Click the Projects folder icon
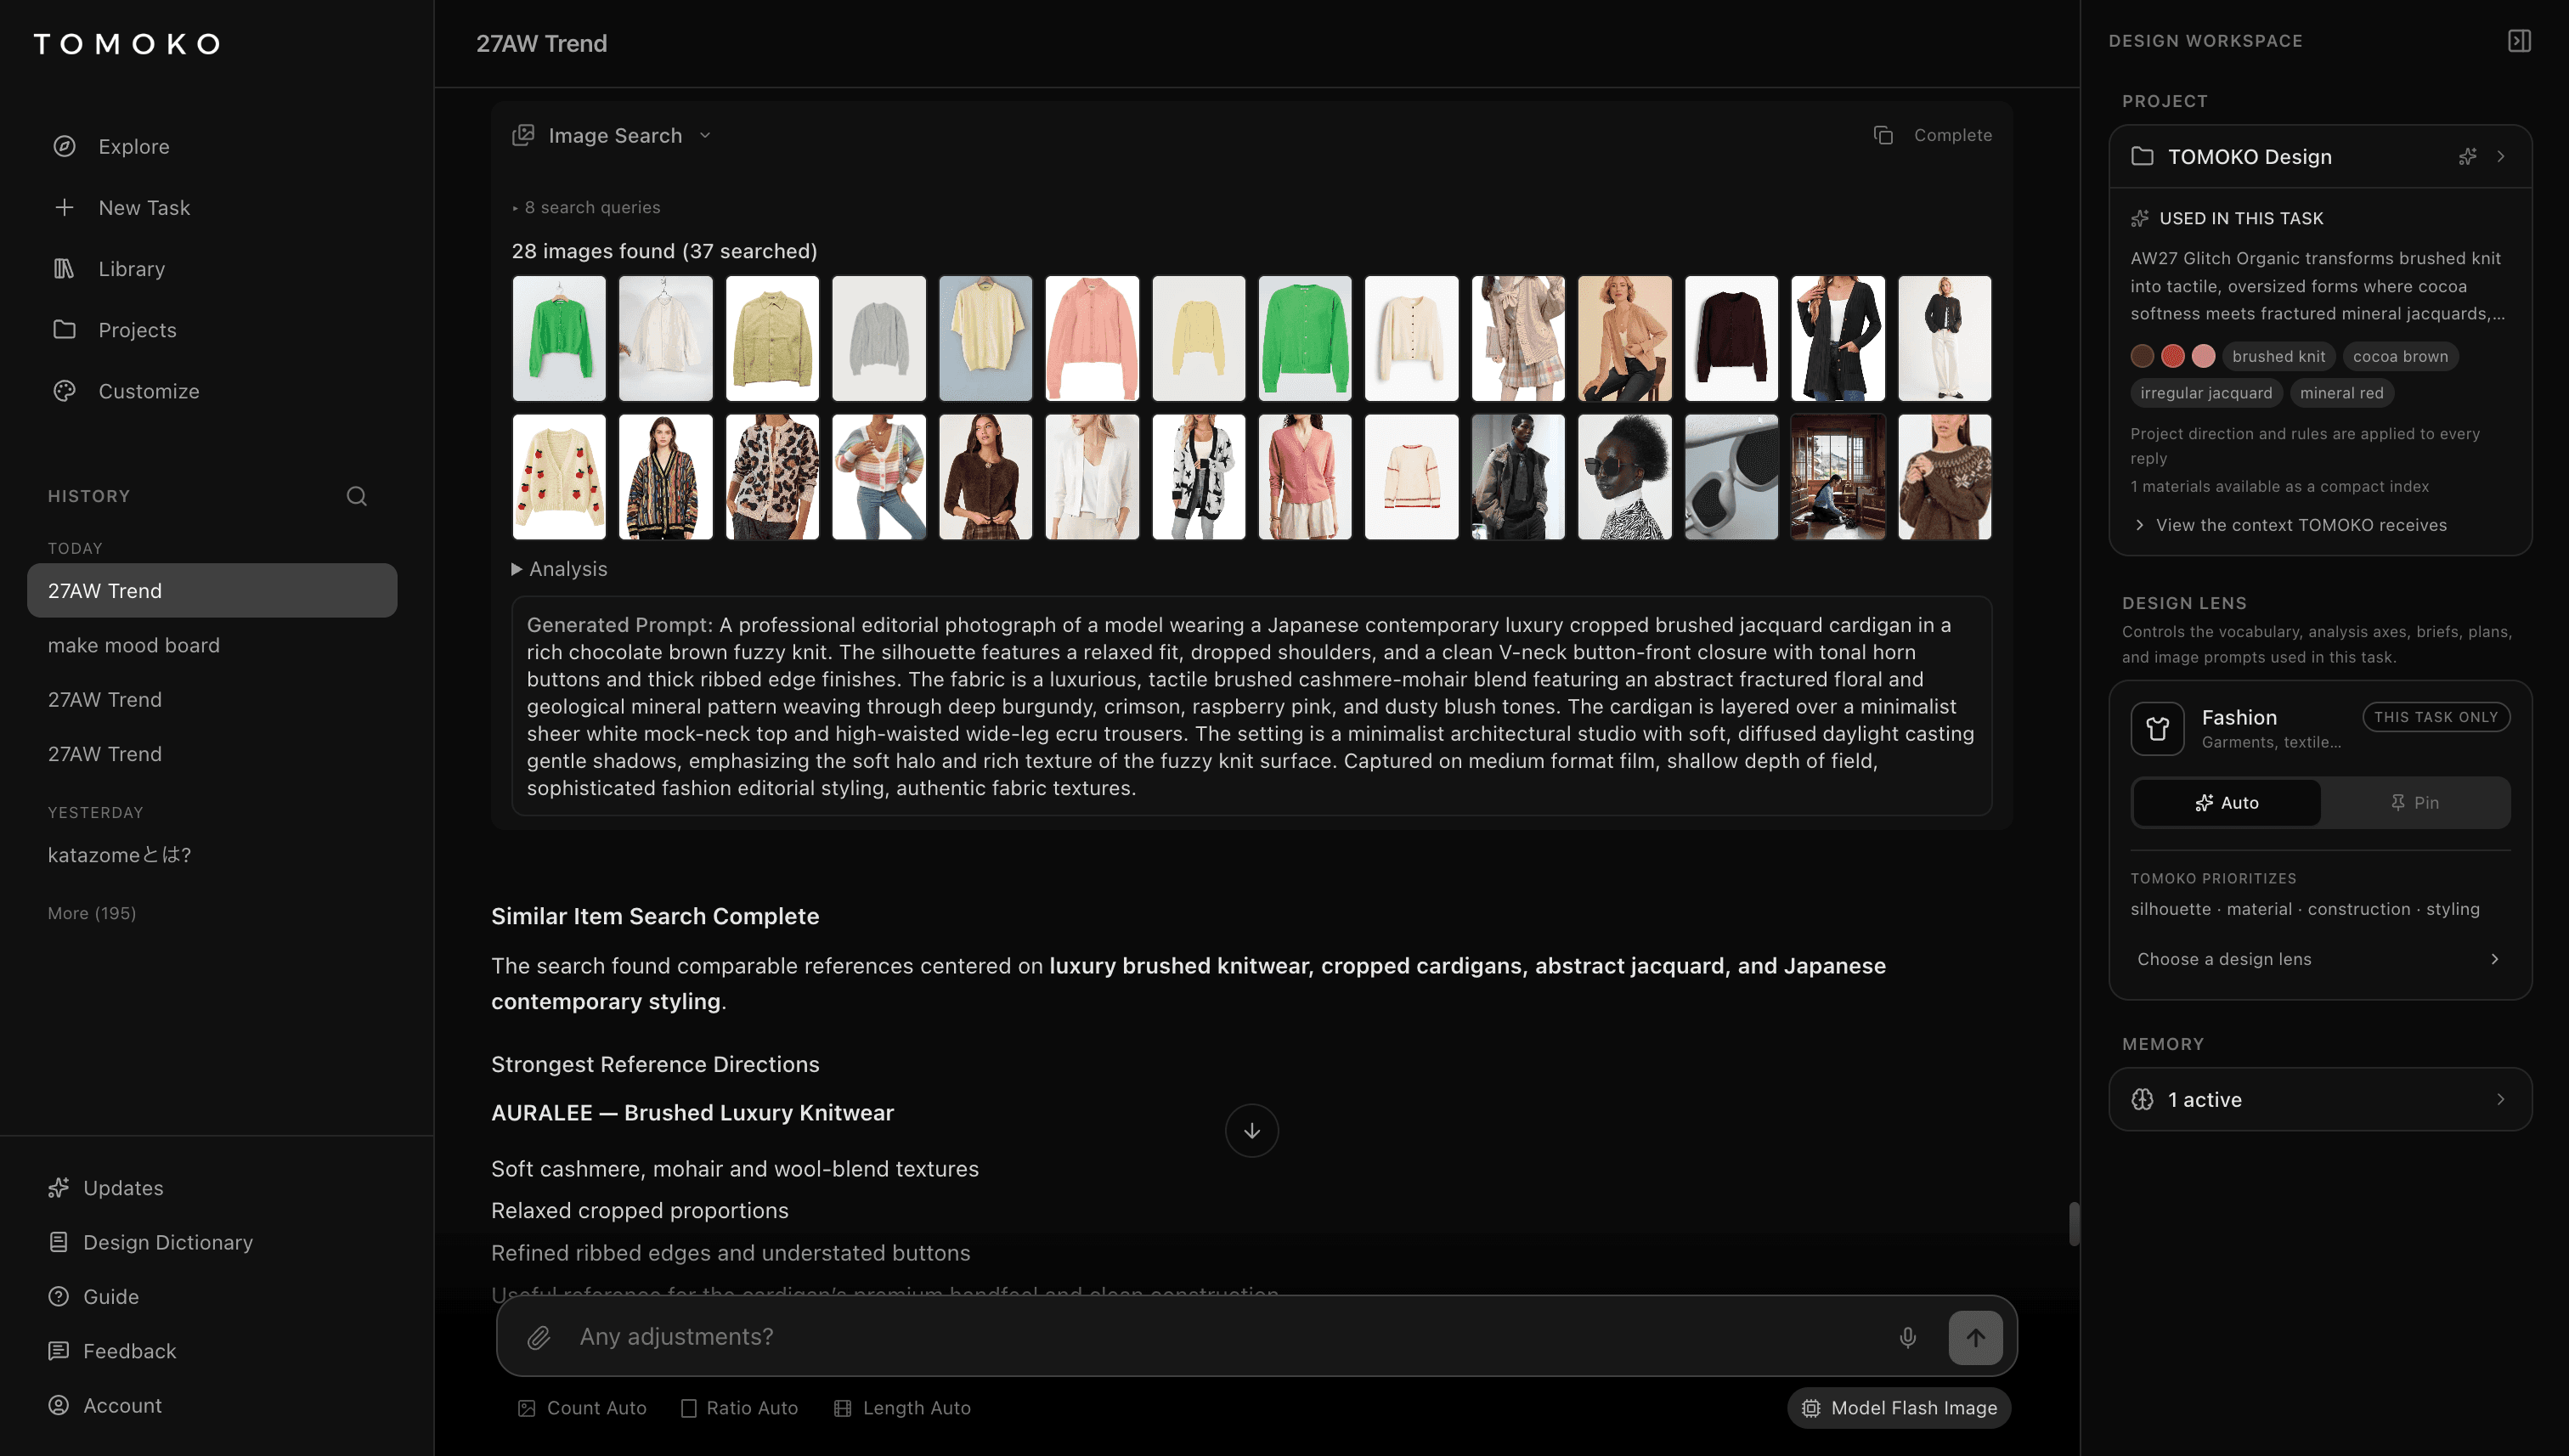Image resolution: width=2569 pixels, height=1456 pixels. 64,329
